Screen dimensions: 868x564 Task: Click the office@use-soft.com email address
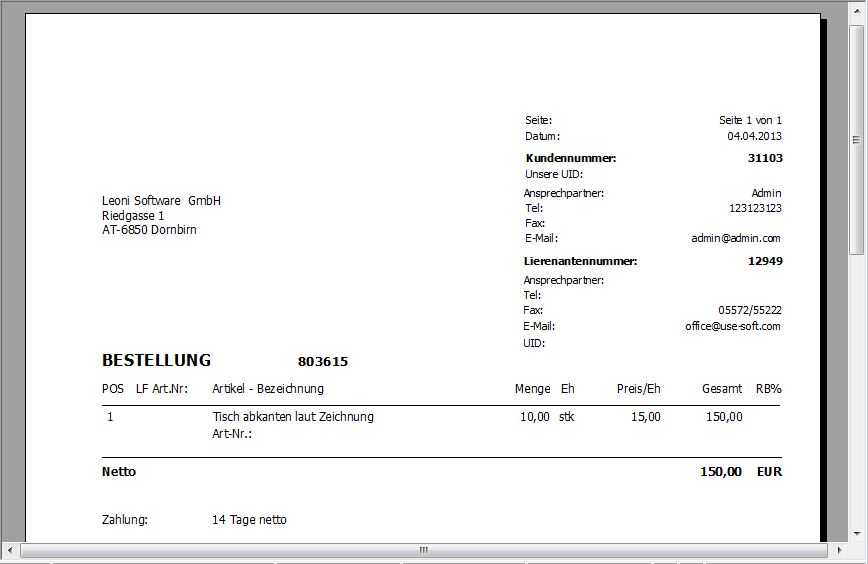pos(732,326)
